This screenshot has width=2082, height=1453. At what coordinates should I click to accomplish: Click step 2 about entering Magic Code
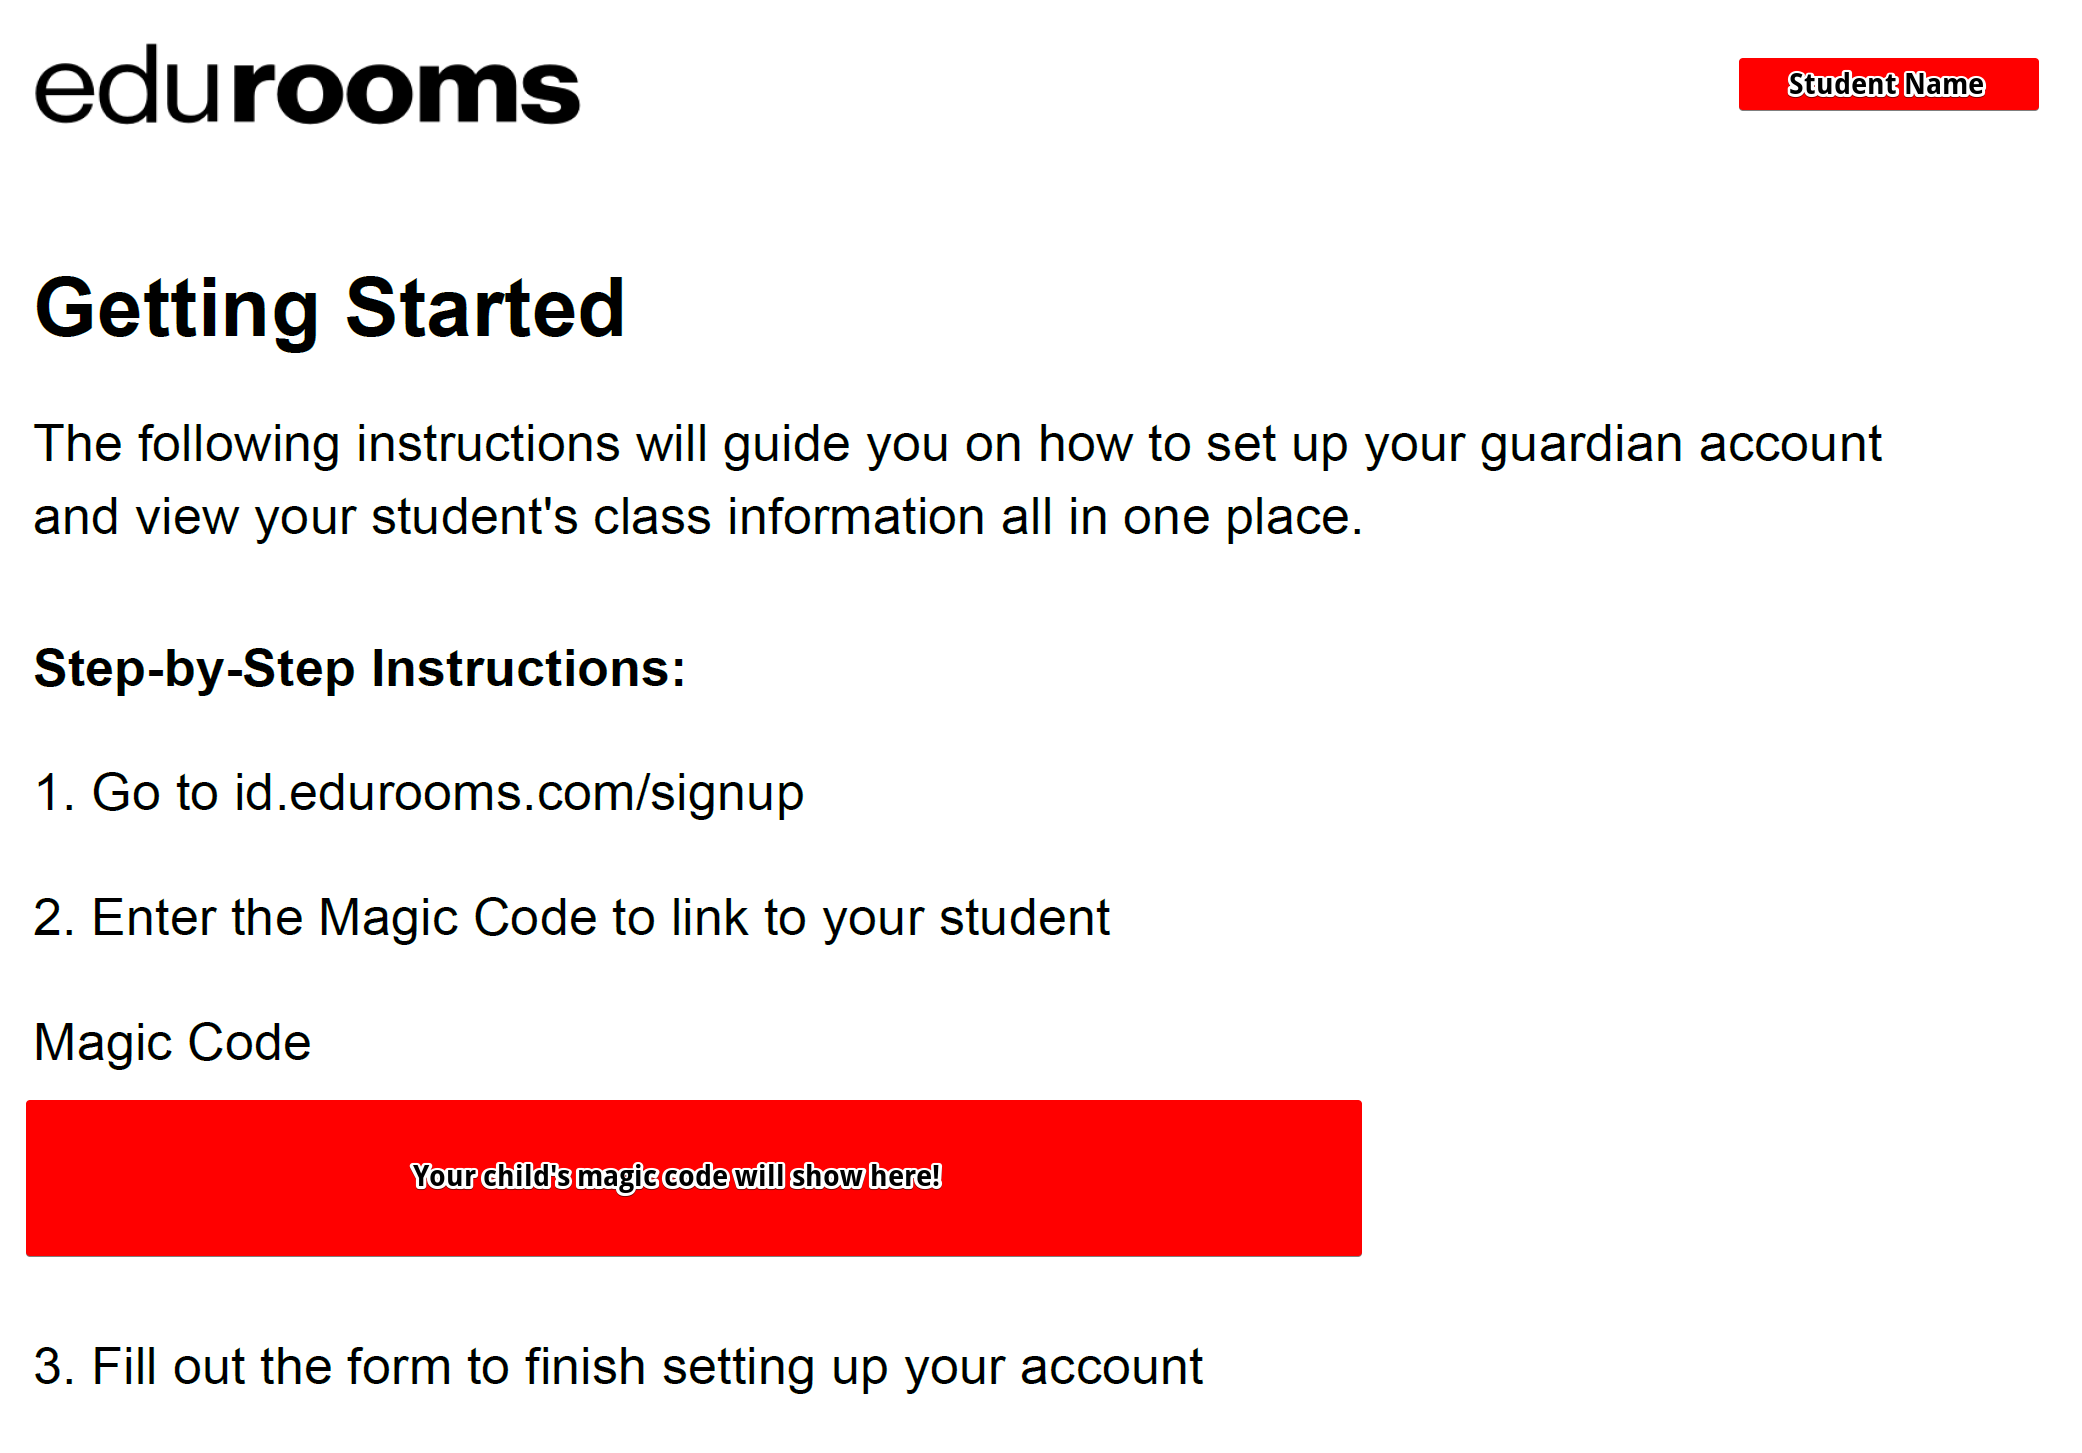pos(572,918)
